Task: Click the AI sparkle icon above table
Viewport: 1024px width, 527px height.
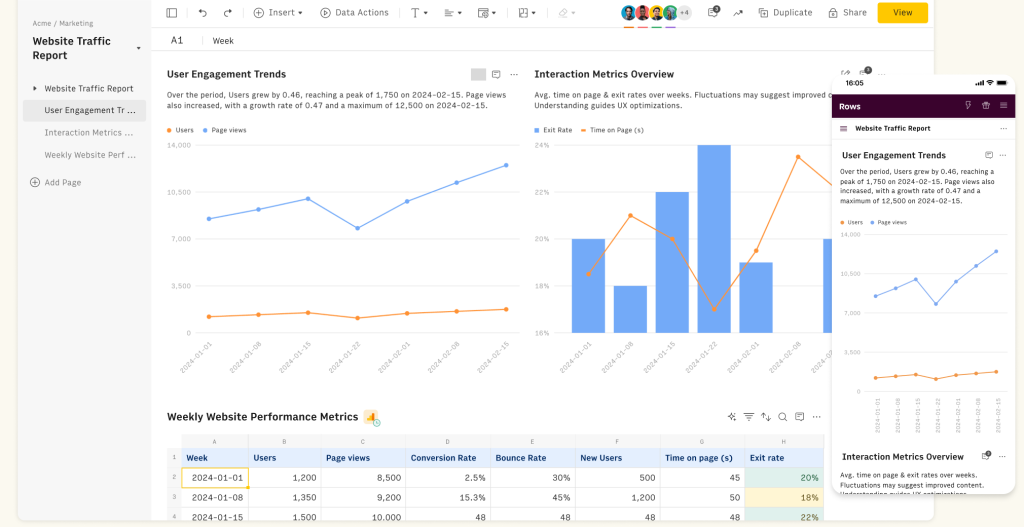Action: pyautogui.click(x=732, y=417)
